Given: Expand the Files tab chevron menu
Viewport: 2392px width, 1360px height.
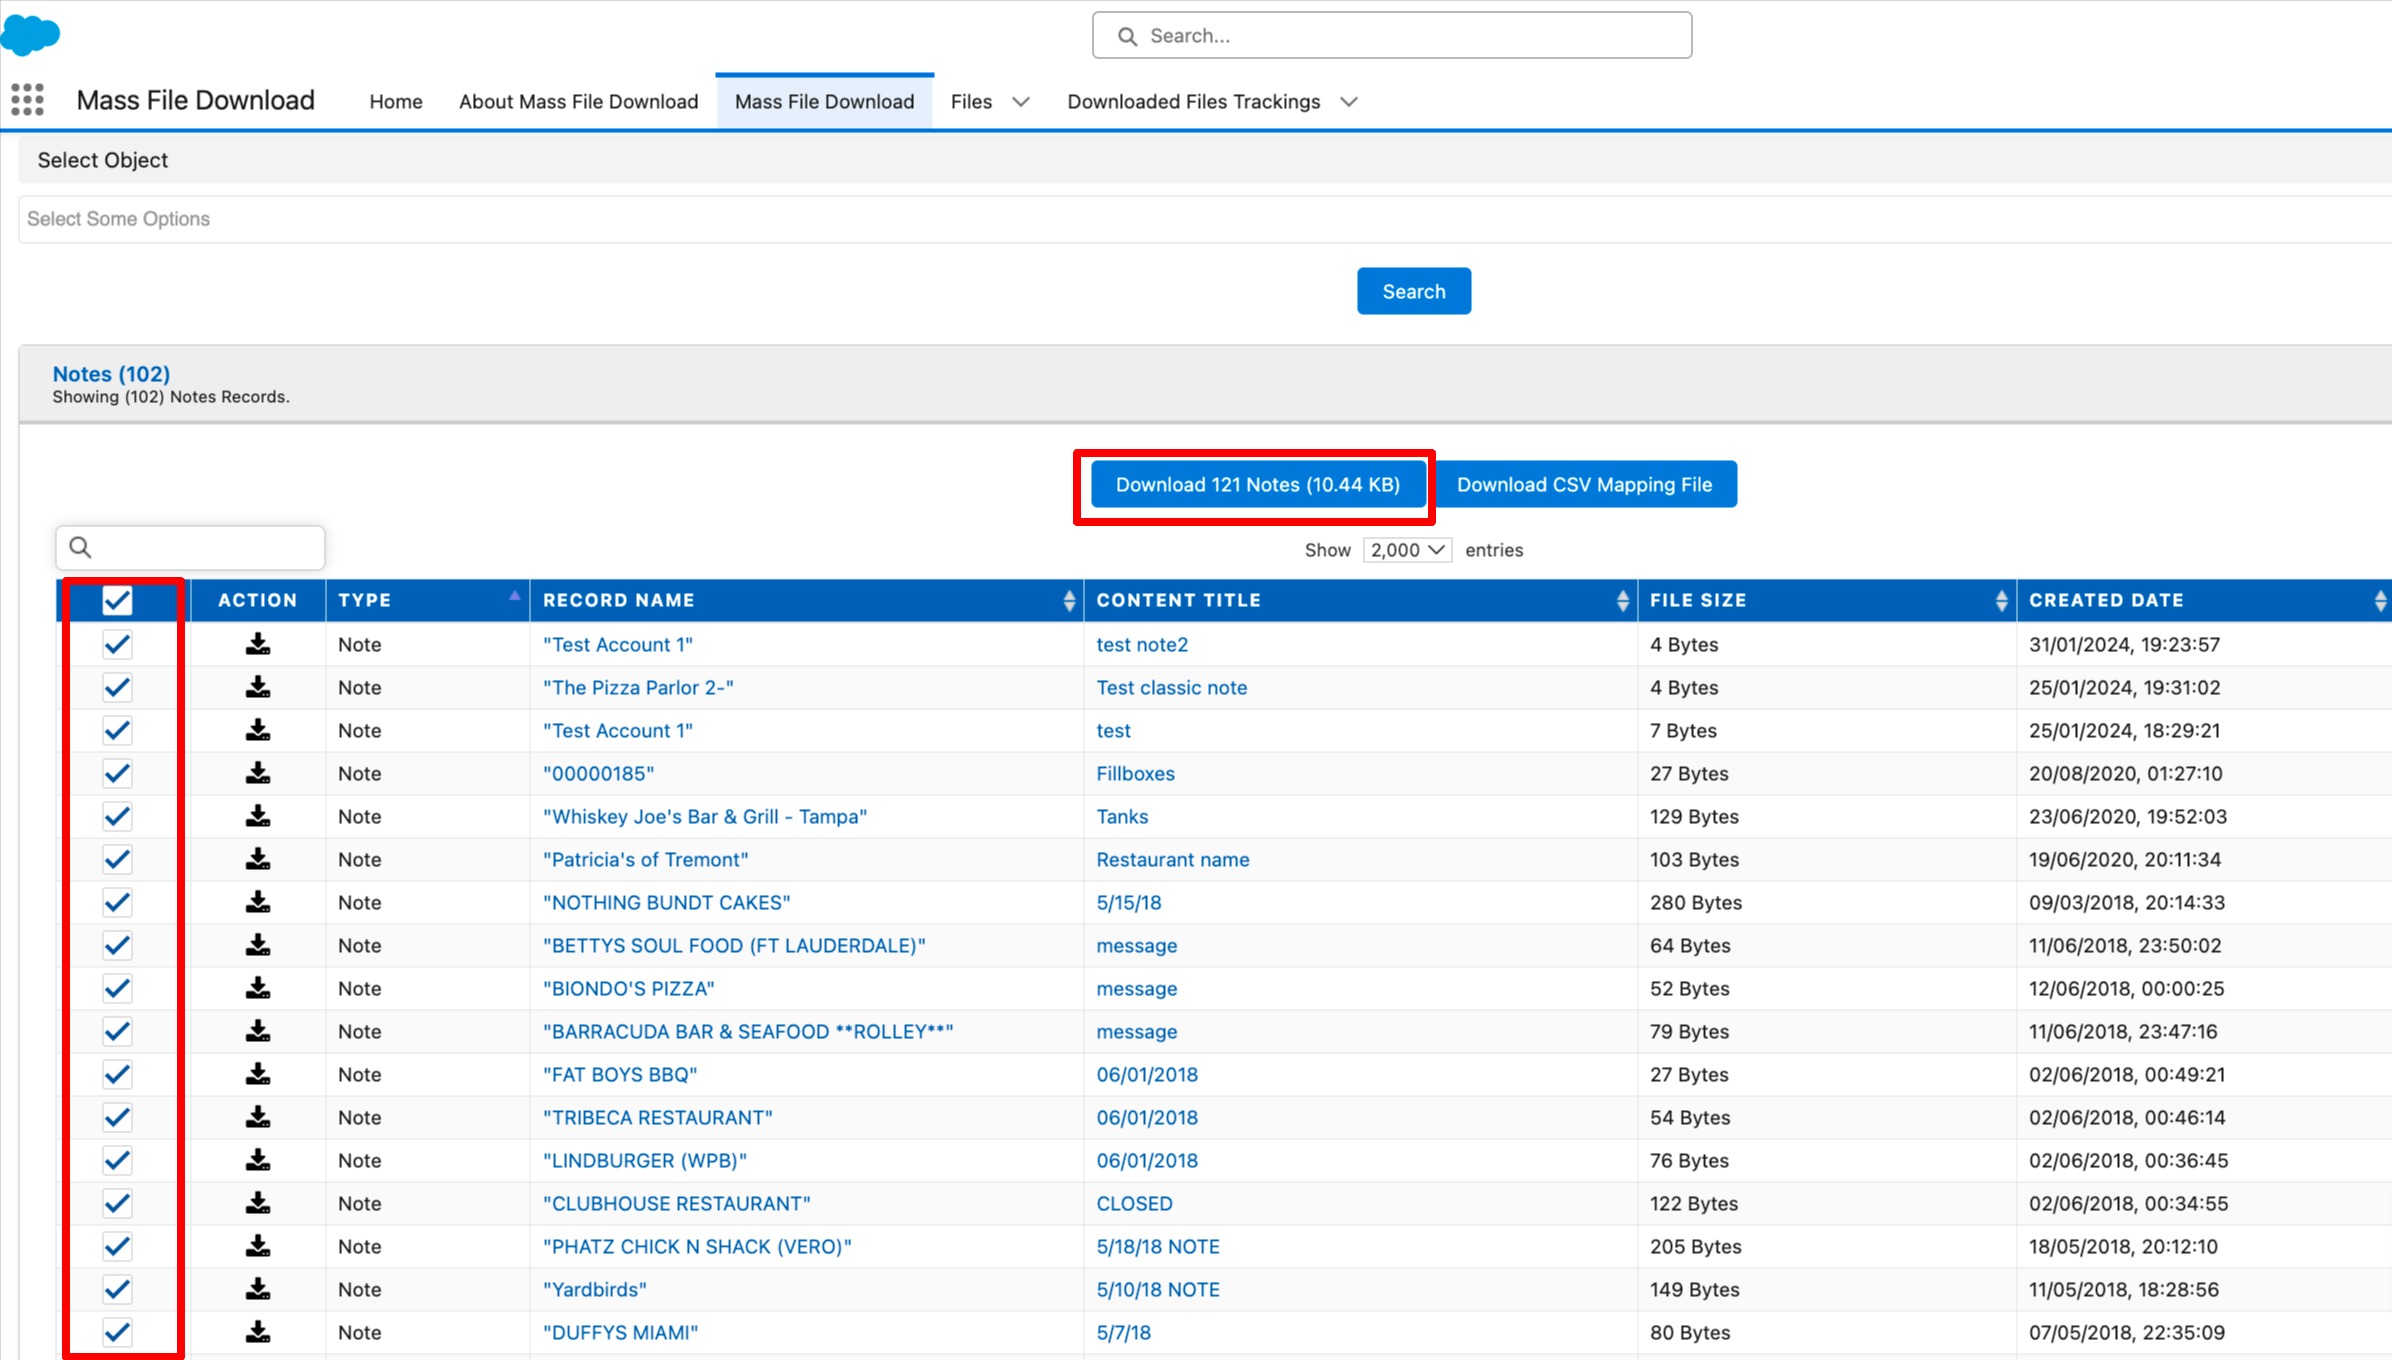Looking at the screenshot, I should [x=1021, y=102].
